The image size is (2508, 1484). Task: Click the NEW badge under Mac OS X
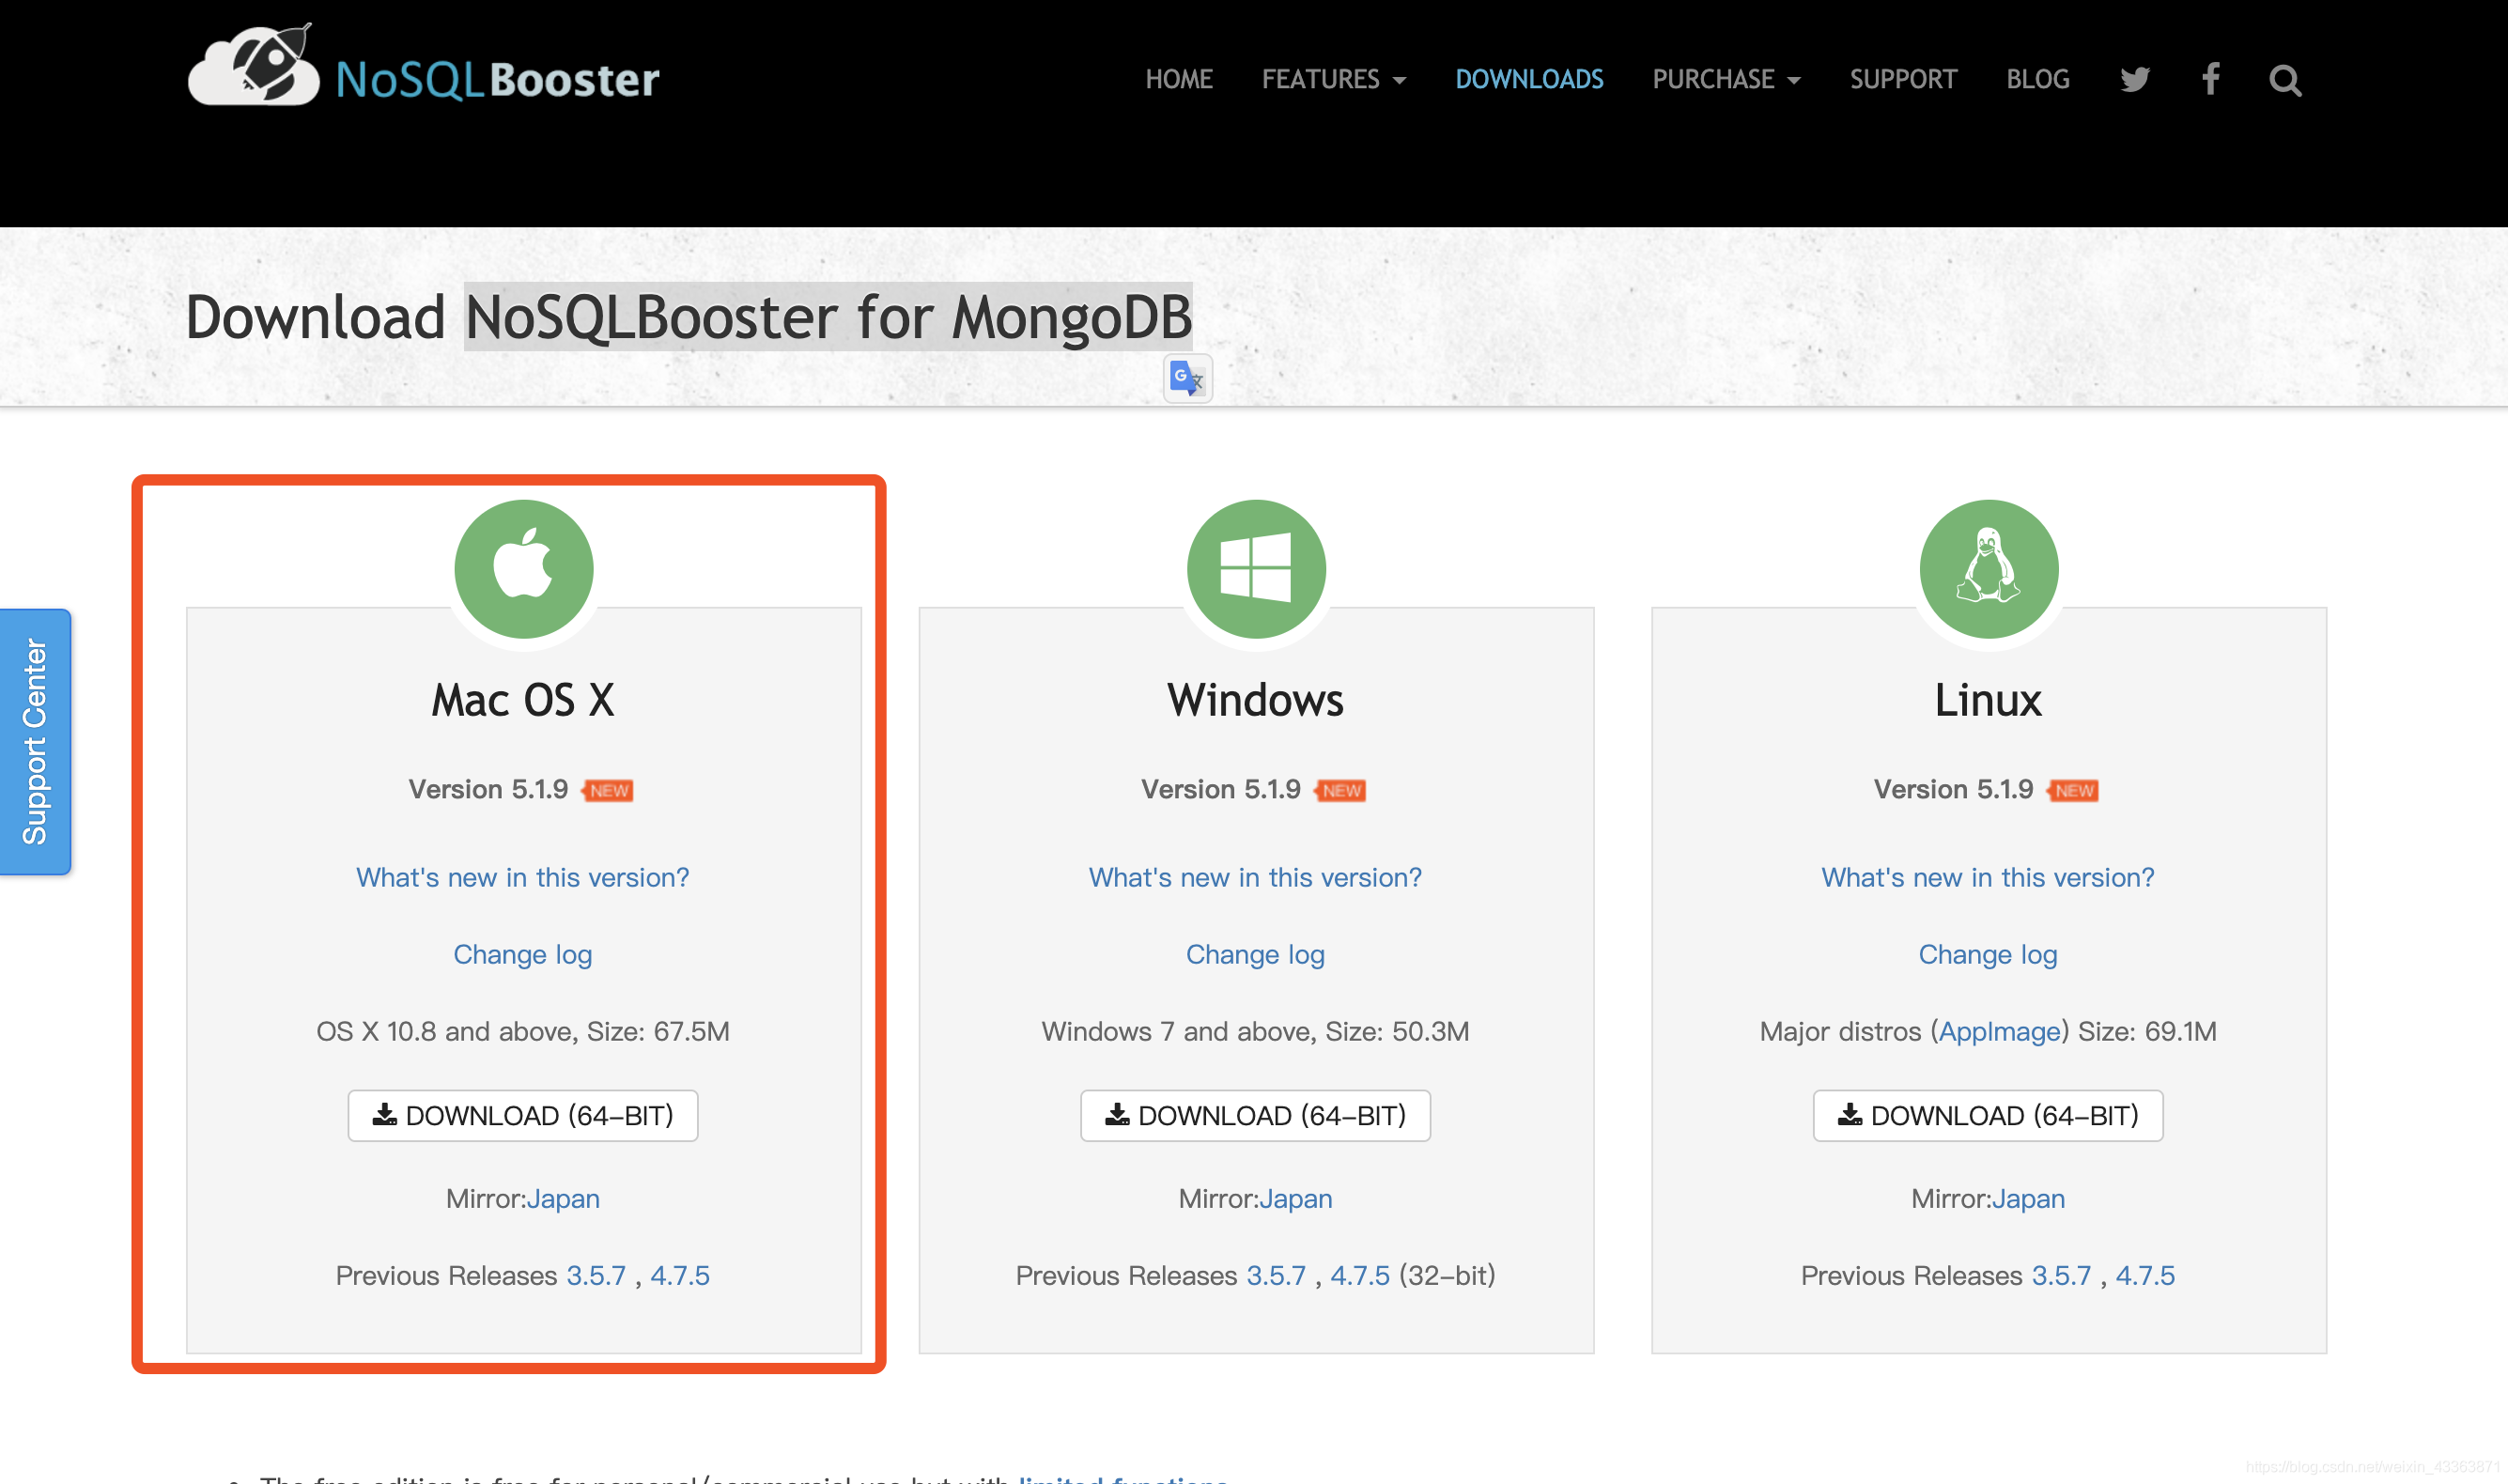[607, 791]
